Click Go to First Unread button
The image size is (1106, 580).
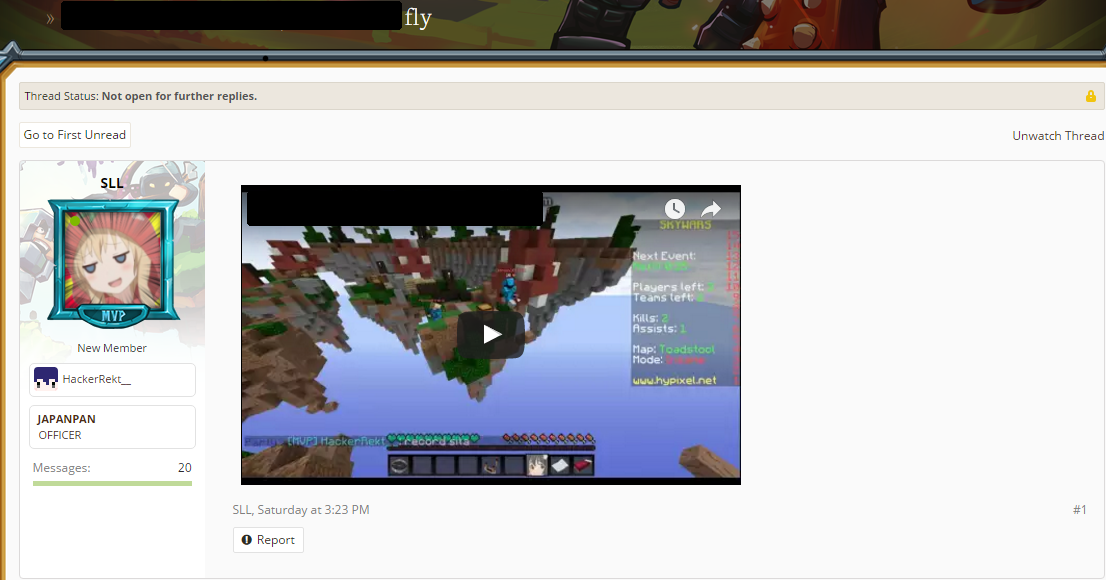coord(75,135)
